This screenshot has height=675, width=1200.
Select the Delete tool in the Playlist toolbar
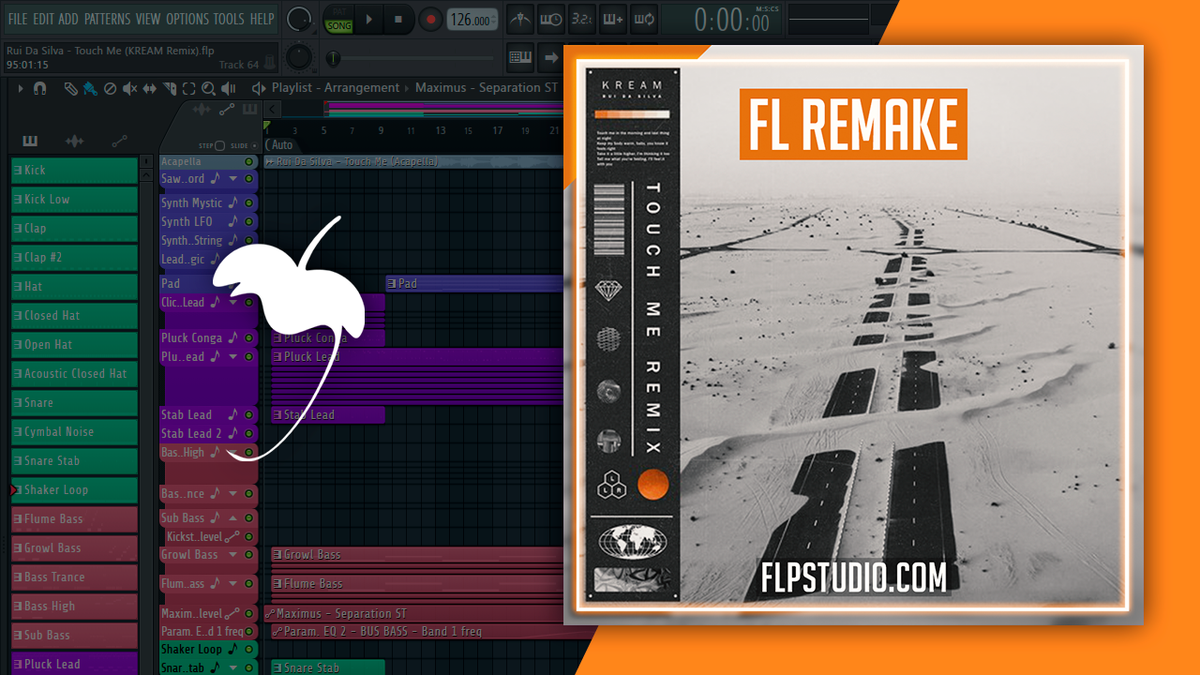[110, 89]
